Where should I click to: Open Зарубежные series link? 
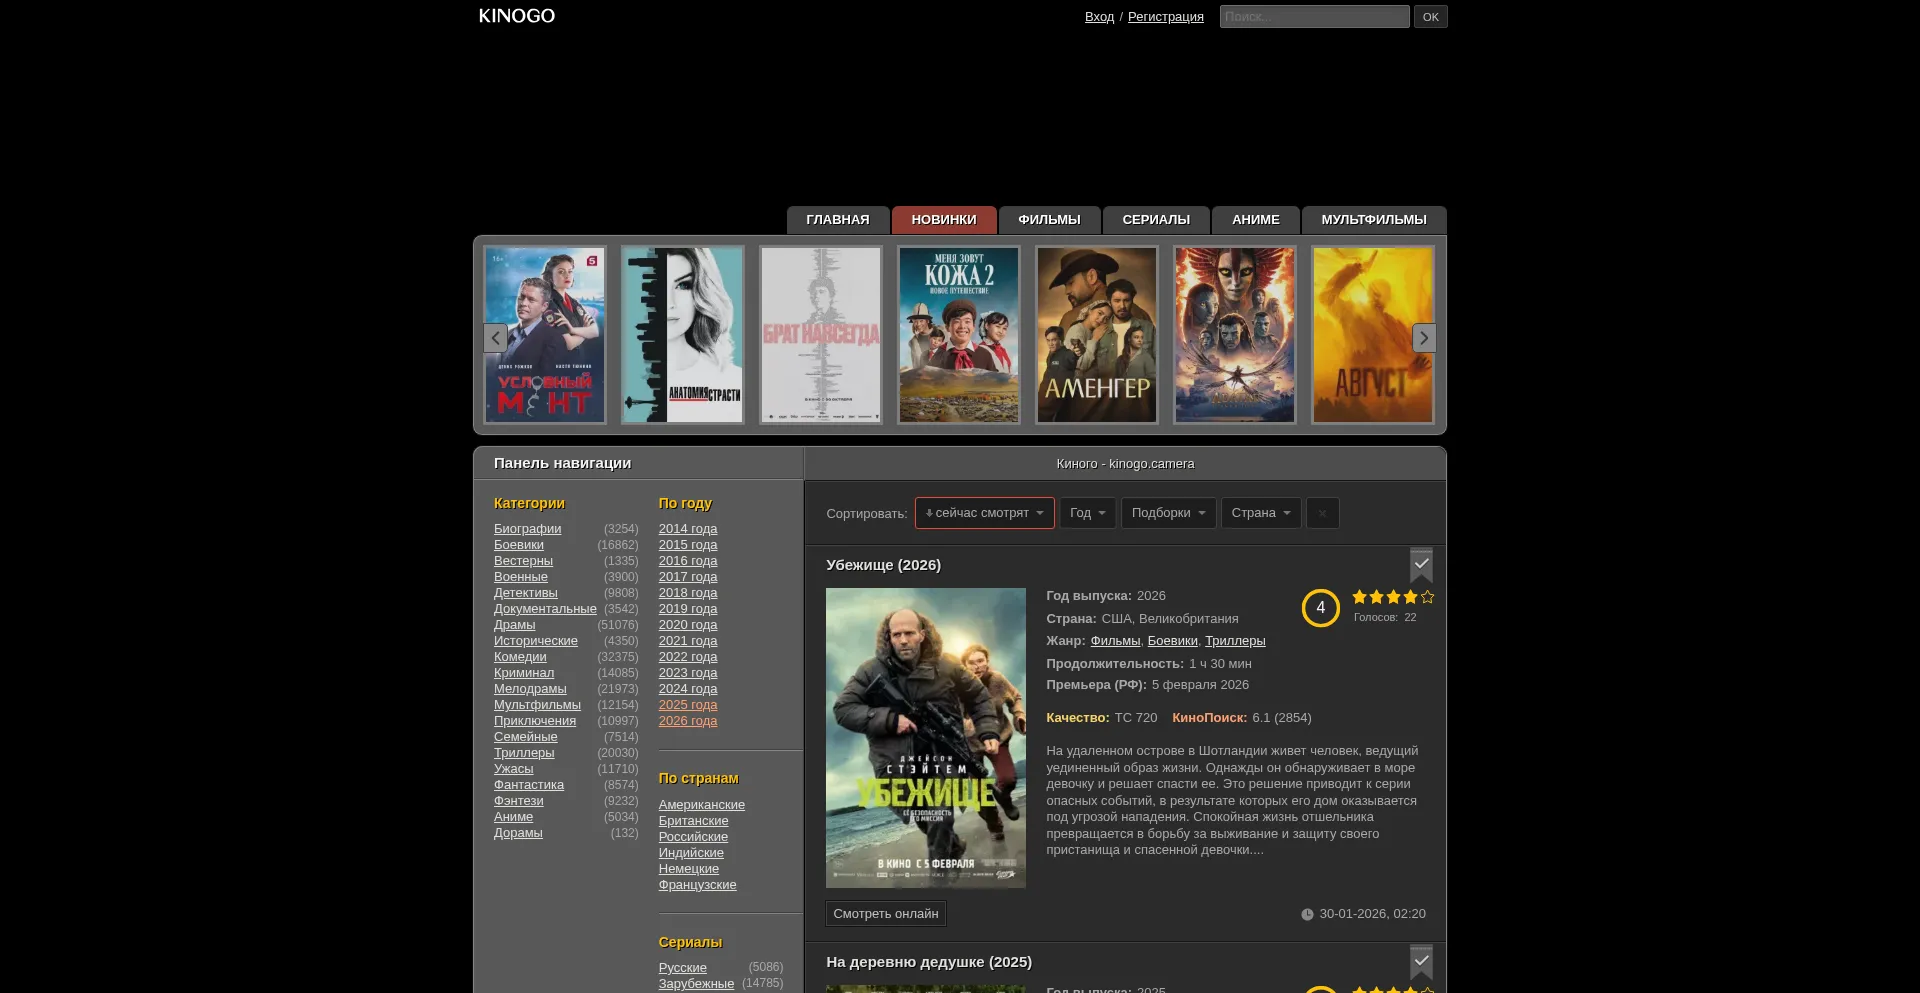696,984
